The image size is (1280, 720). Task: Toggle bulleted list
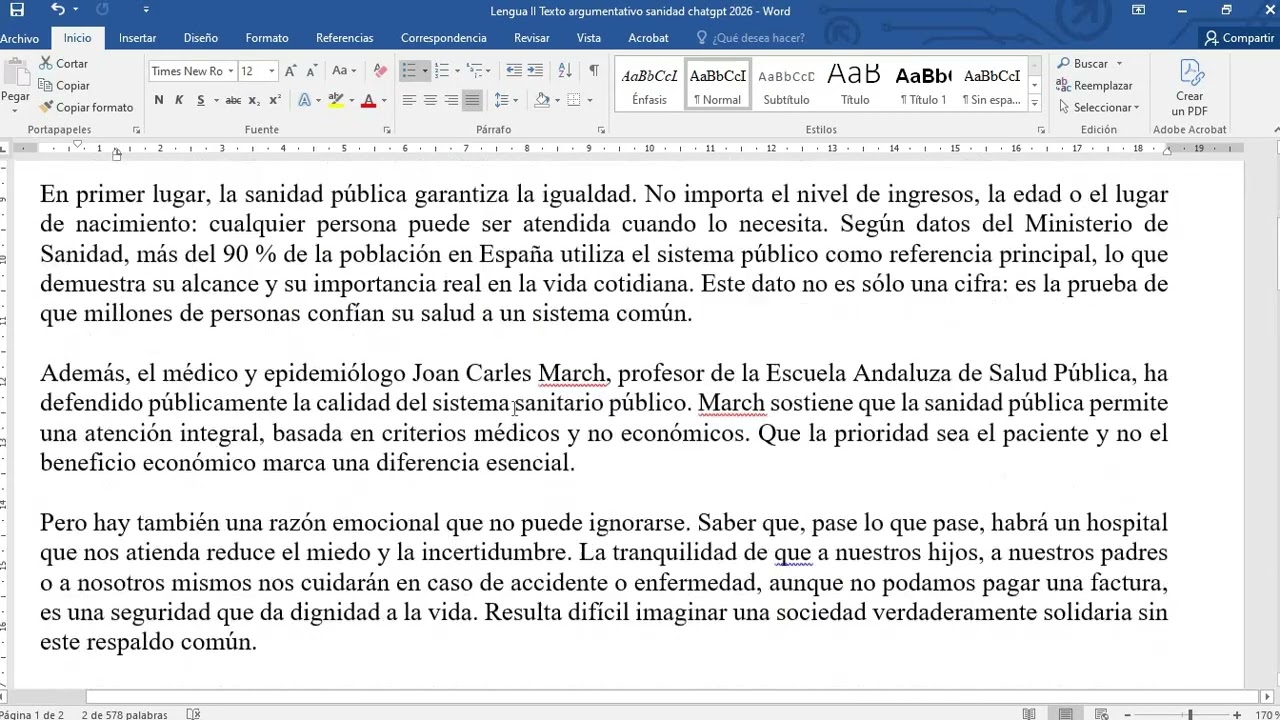coord(408,71)
